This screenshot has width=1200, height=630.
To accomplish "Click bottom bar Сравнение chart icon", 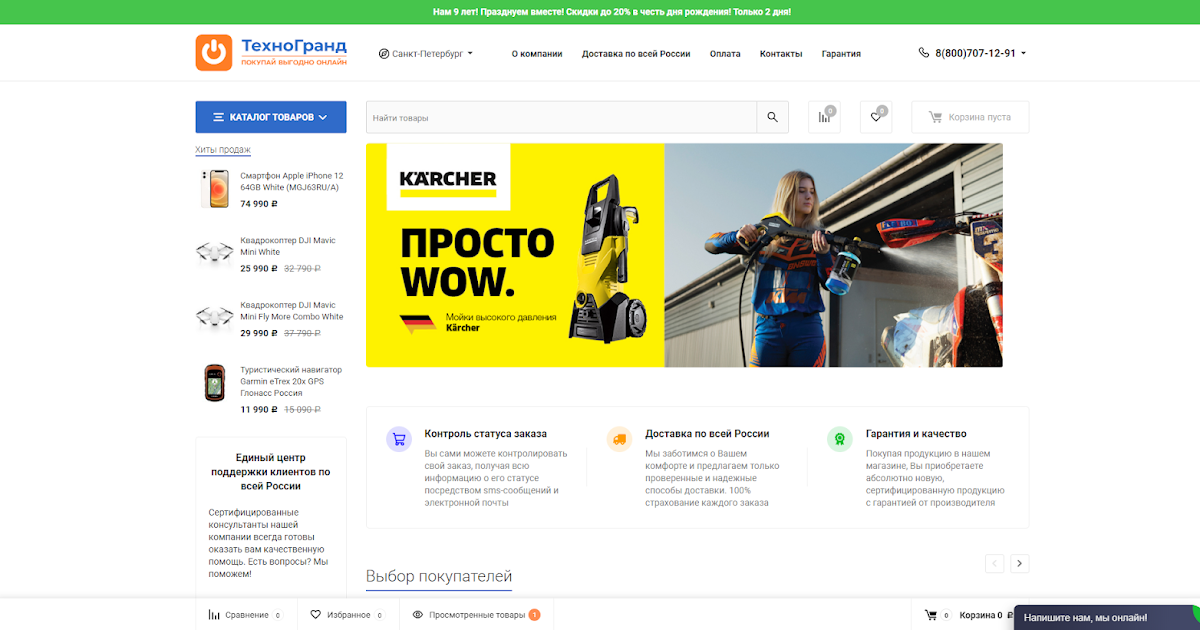I will click(x=214, y=615).
